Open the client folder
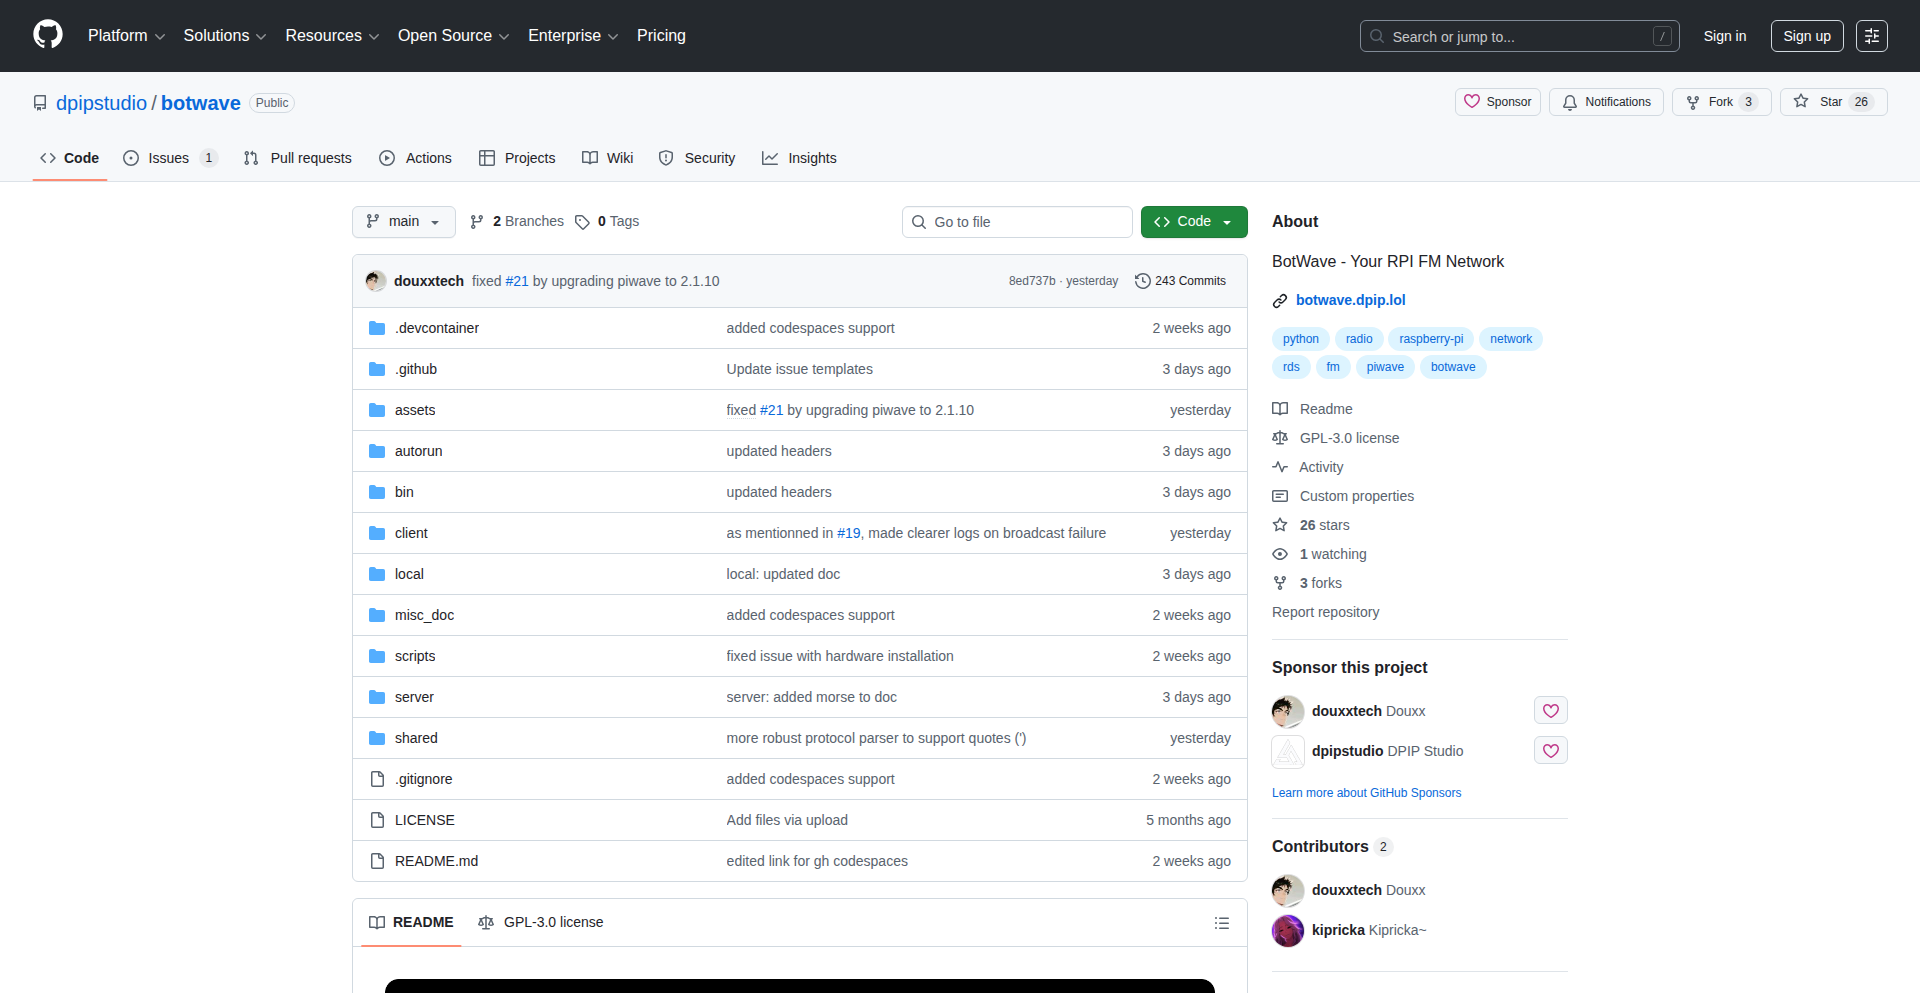This screenshot has width=1920, height=993. 411,533
